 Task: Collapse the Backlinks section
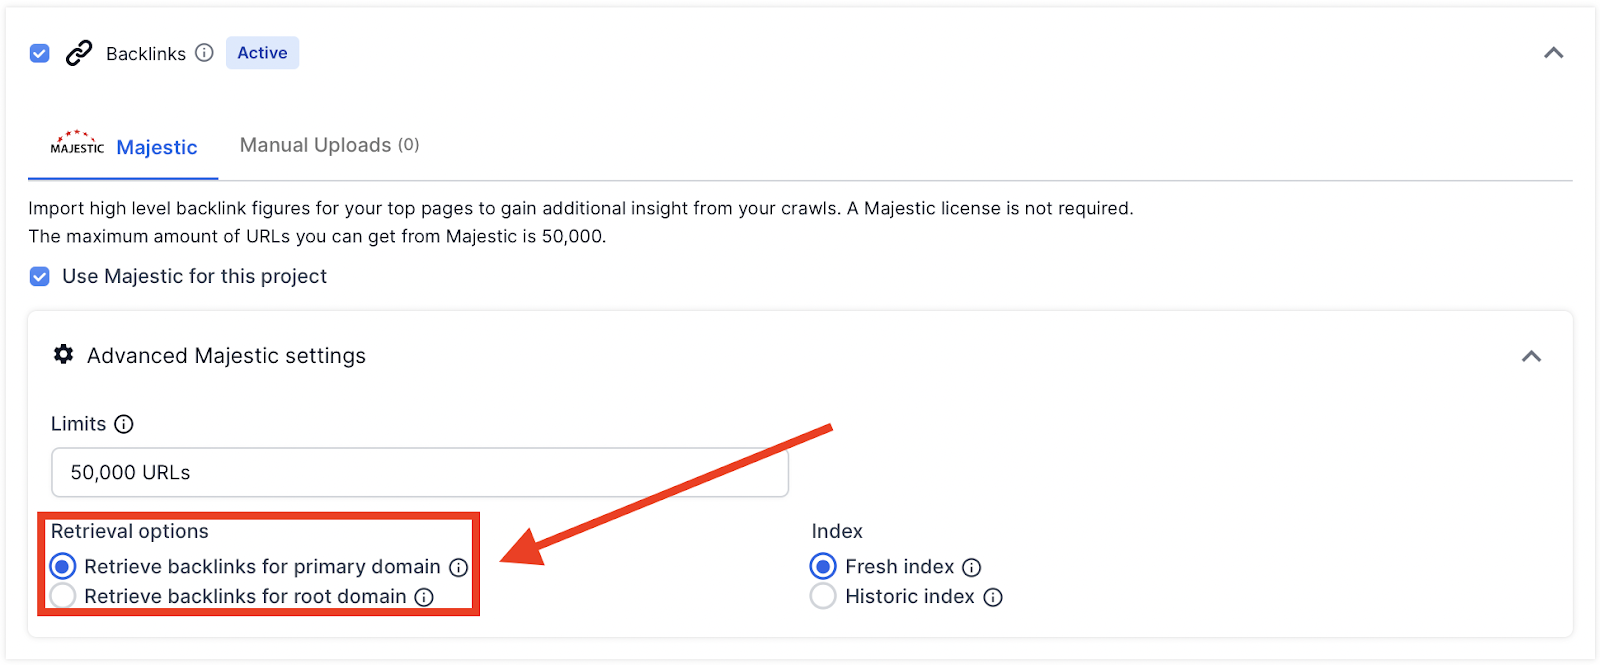tap(1553, 53)
